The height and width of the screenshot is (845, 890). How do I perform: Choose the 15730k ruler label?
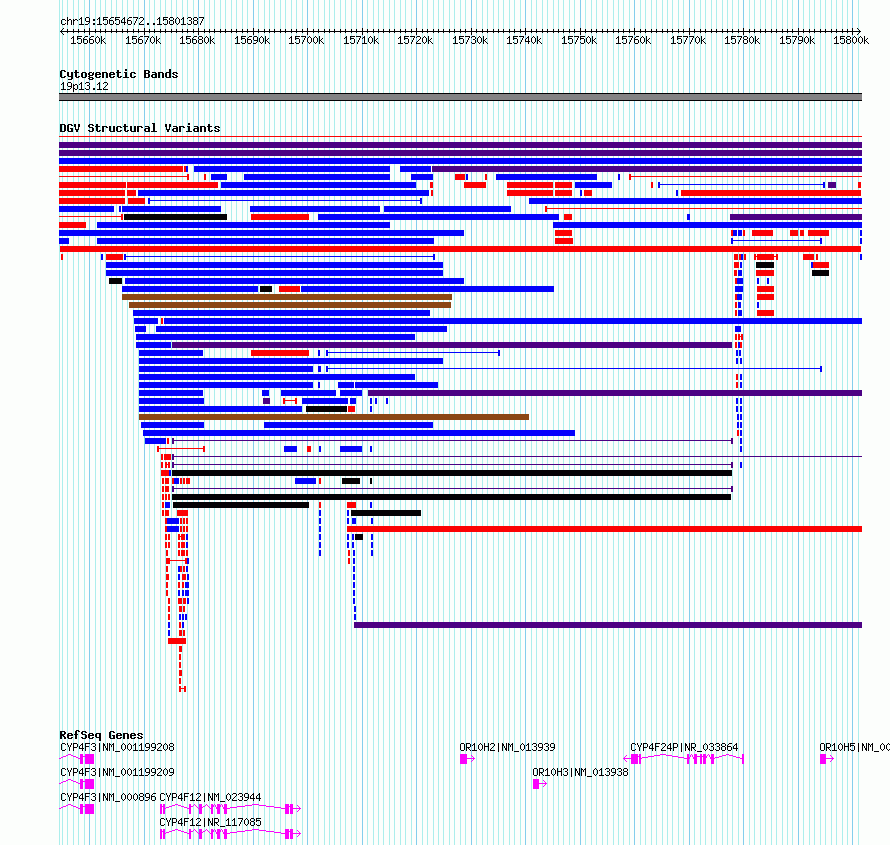(x=470, y=40)
